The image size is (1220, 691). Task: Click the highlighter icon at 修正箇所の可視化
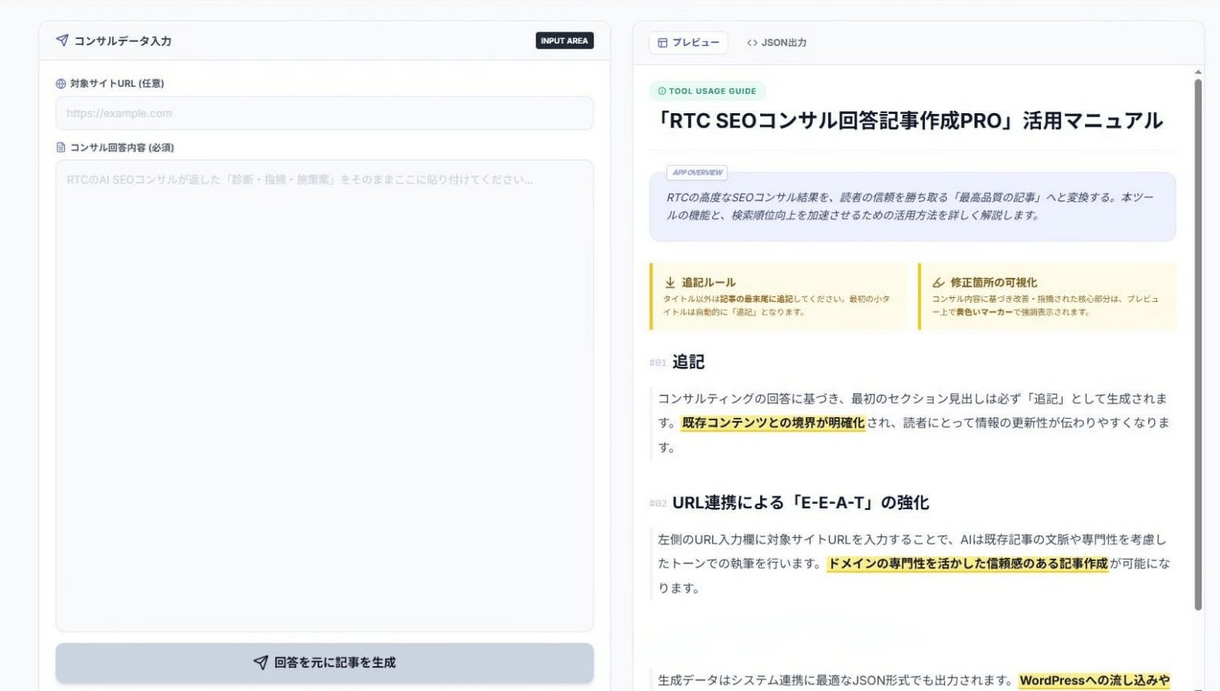click(938, 283)
